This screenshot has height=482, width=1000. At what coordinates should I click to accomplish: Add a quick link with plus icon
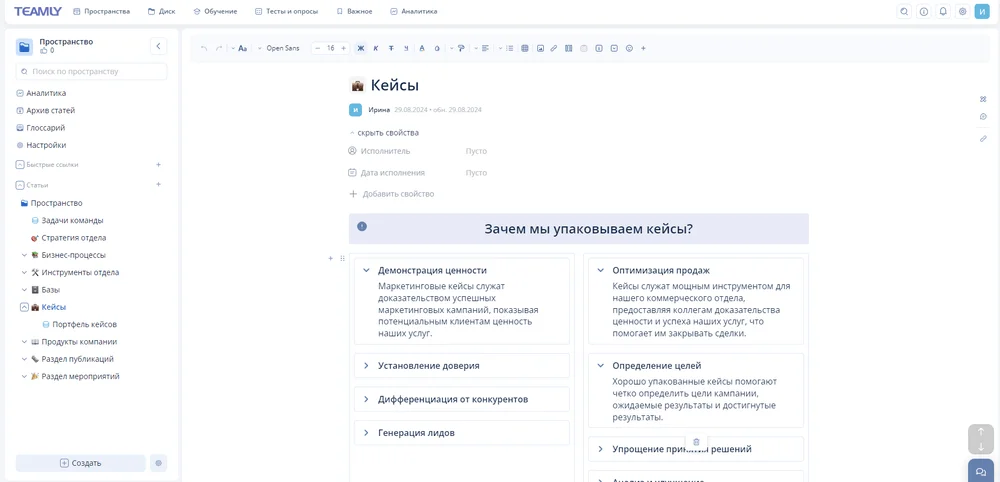159,164
